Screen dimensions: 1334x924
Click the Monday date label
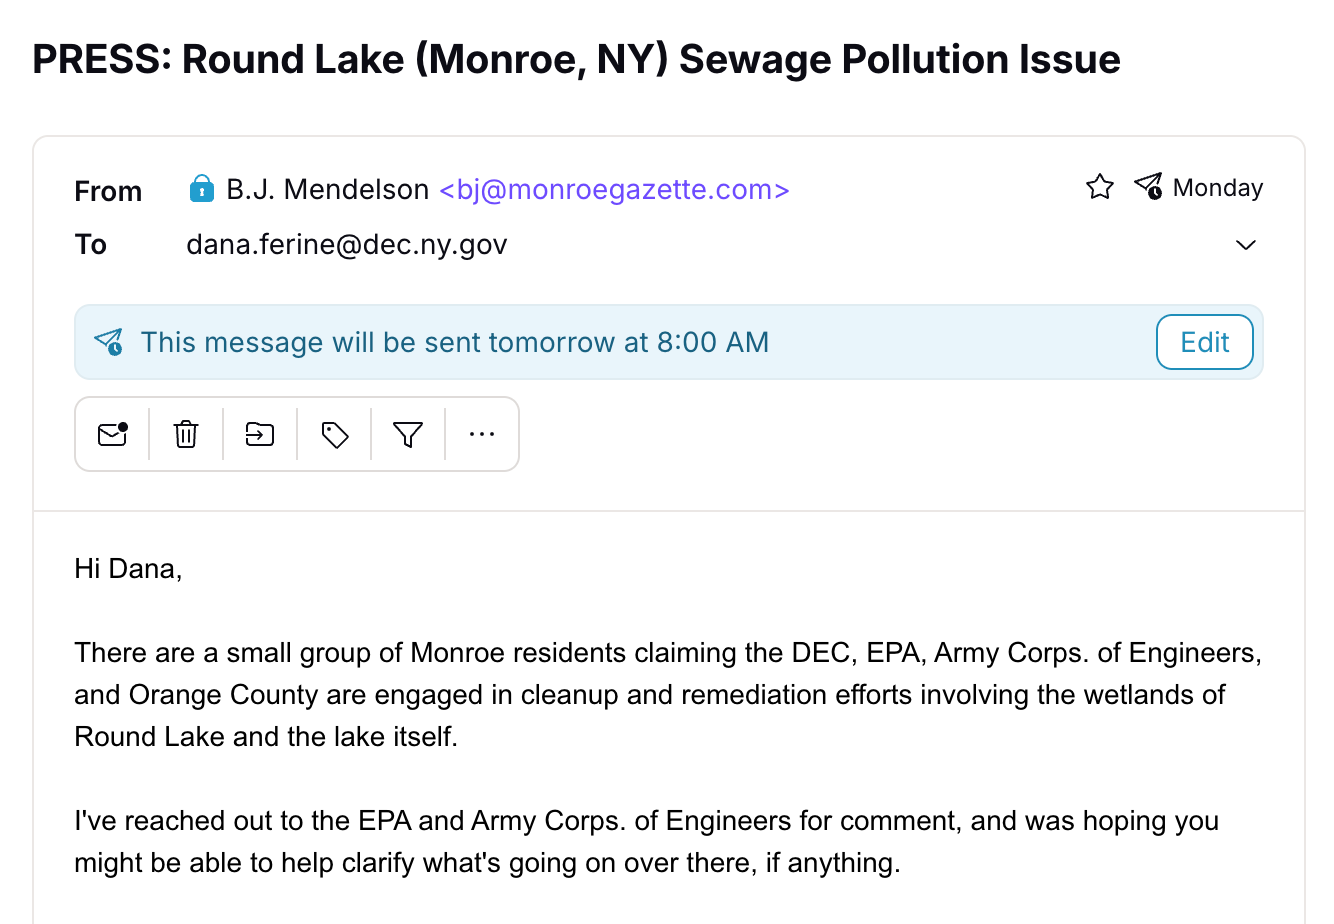pyautogui.click(x=1217, y=188)
